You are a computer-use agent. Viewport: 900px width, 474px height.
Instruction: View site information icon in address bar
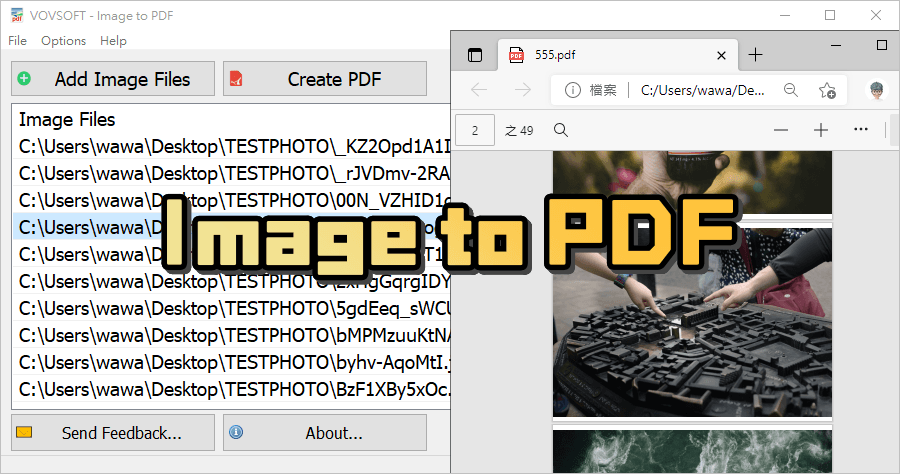click(x=572, y=90)
